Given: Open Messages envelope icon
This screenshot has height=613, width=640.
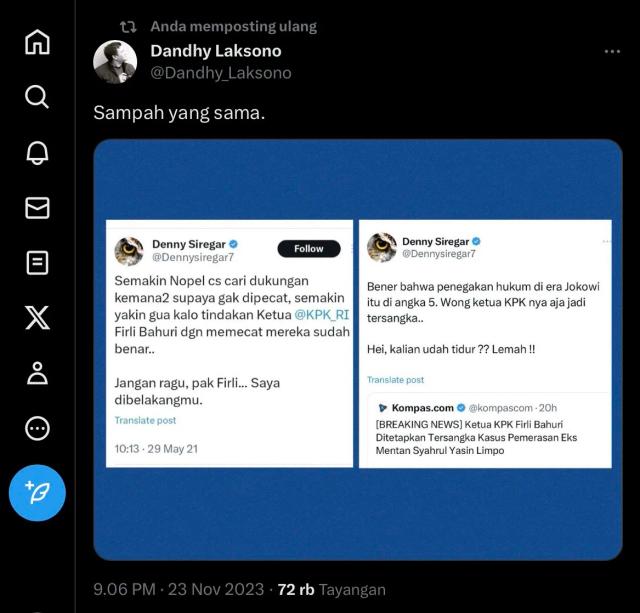Looking at the screenshot, I should (x=37, y=208).
